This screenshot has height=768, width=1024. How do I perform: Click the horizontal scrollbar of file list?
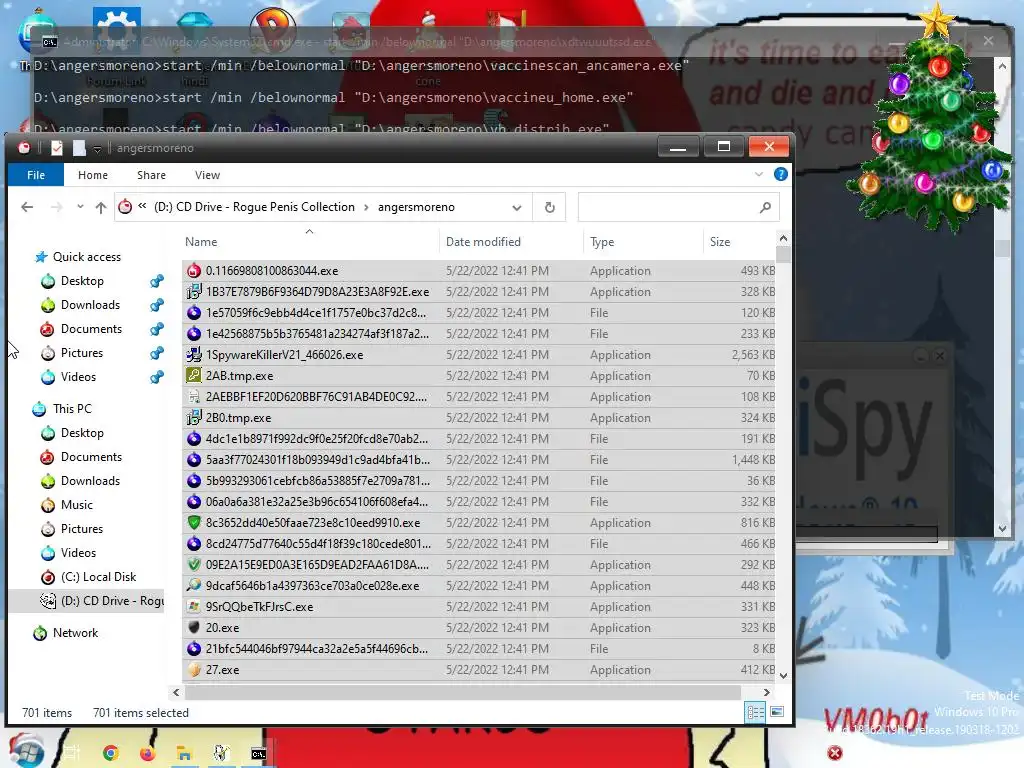pos(462,692)
